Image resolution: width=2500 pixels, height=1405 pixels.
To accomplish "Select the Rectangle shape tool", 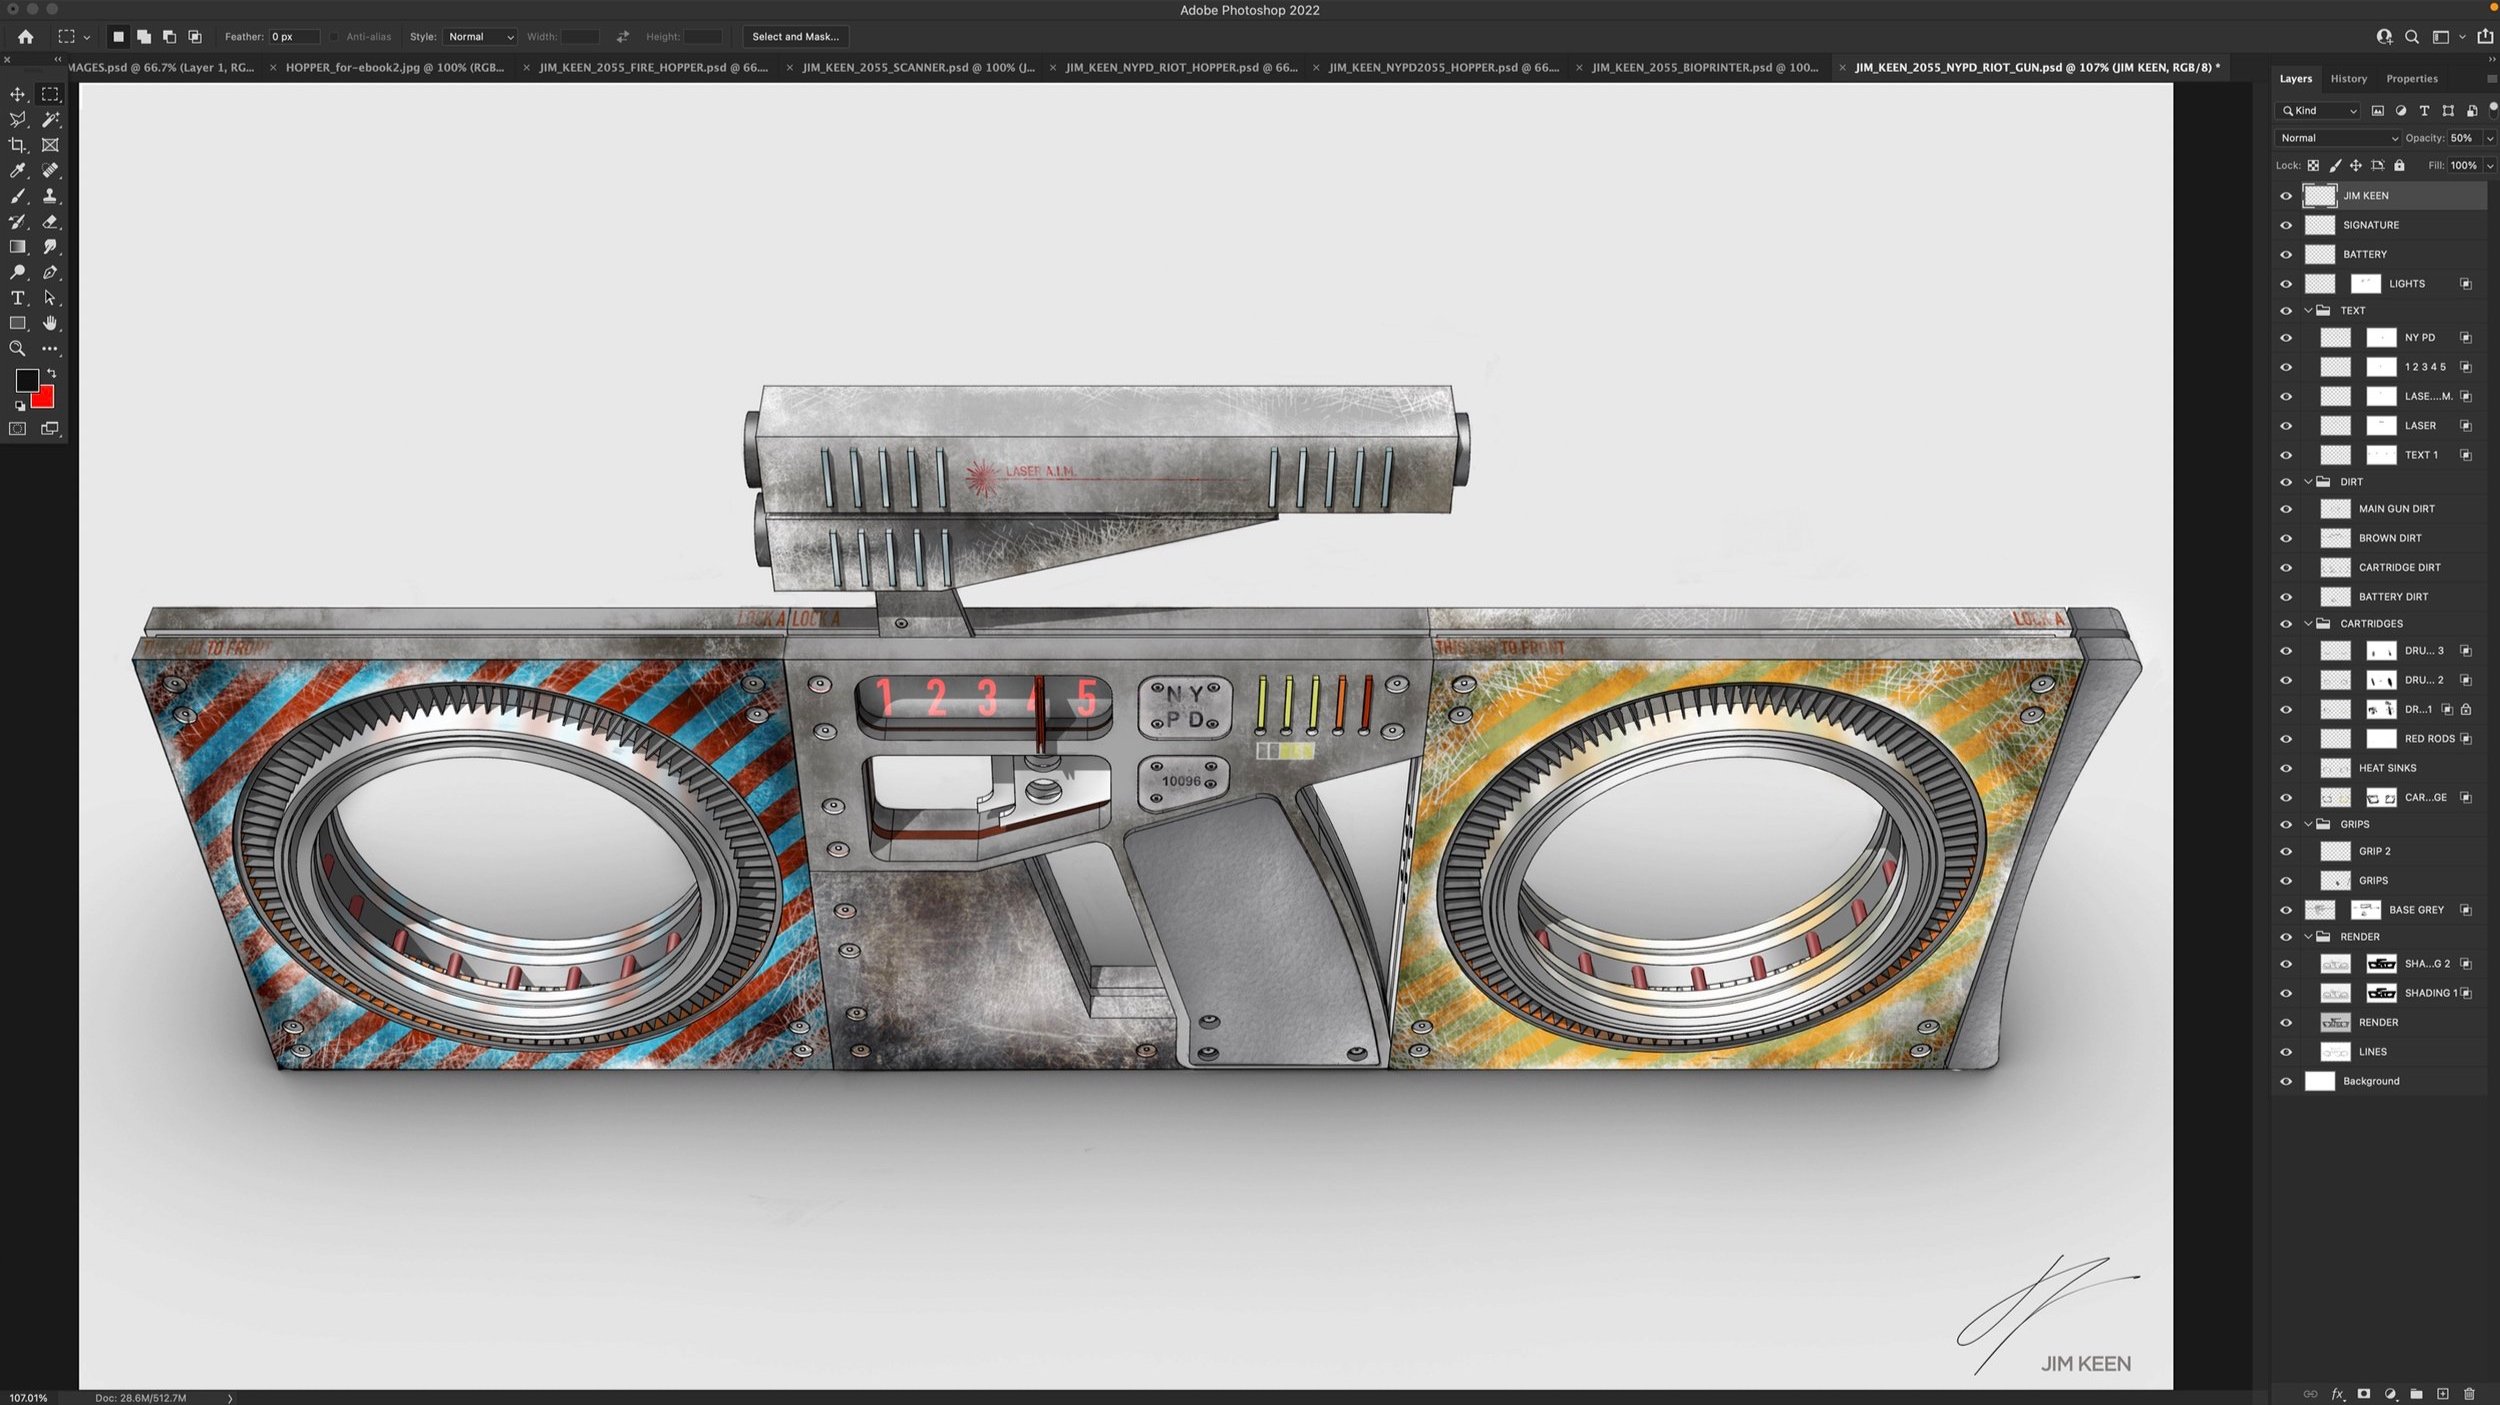I will click(x=17, y=323).
